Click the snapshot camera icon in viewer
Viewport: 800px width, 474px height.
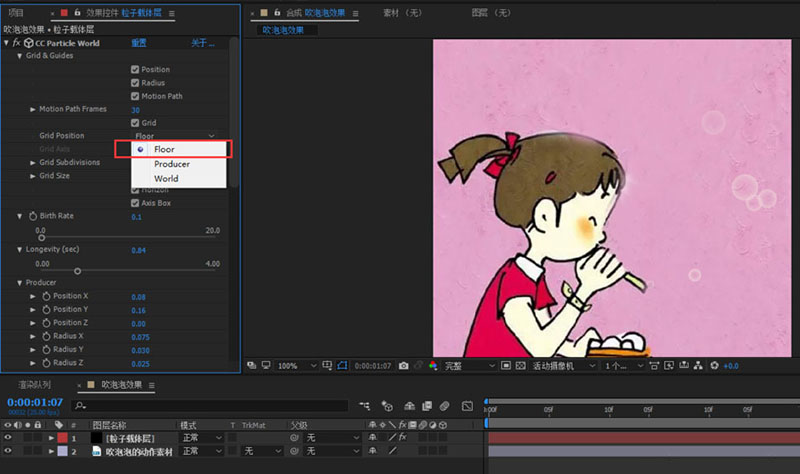coord(403,366)
